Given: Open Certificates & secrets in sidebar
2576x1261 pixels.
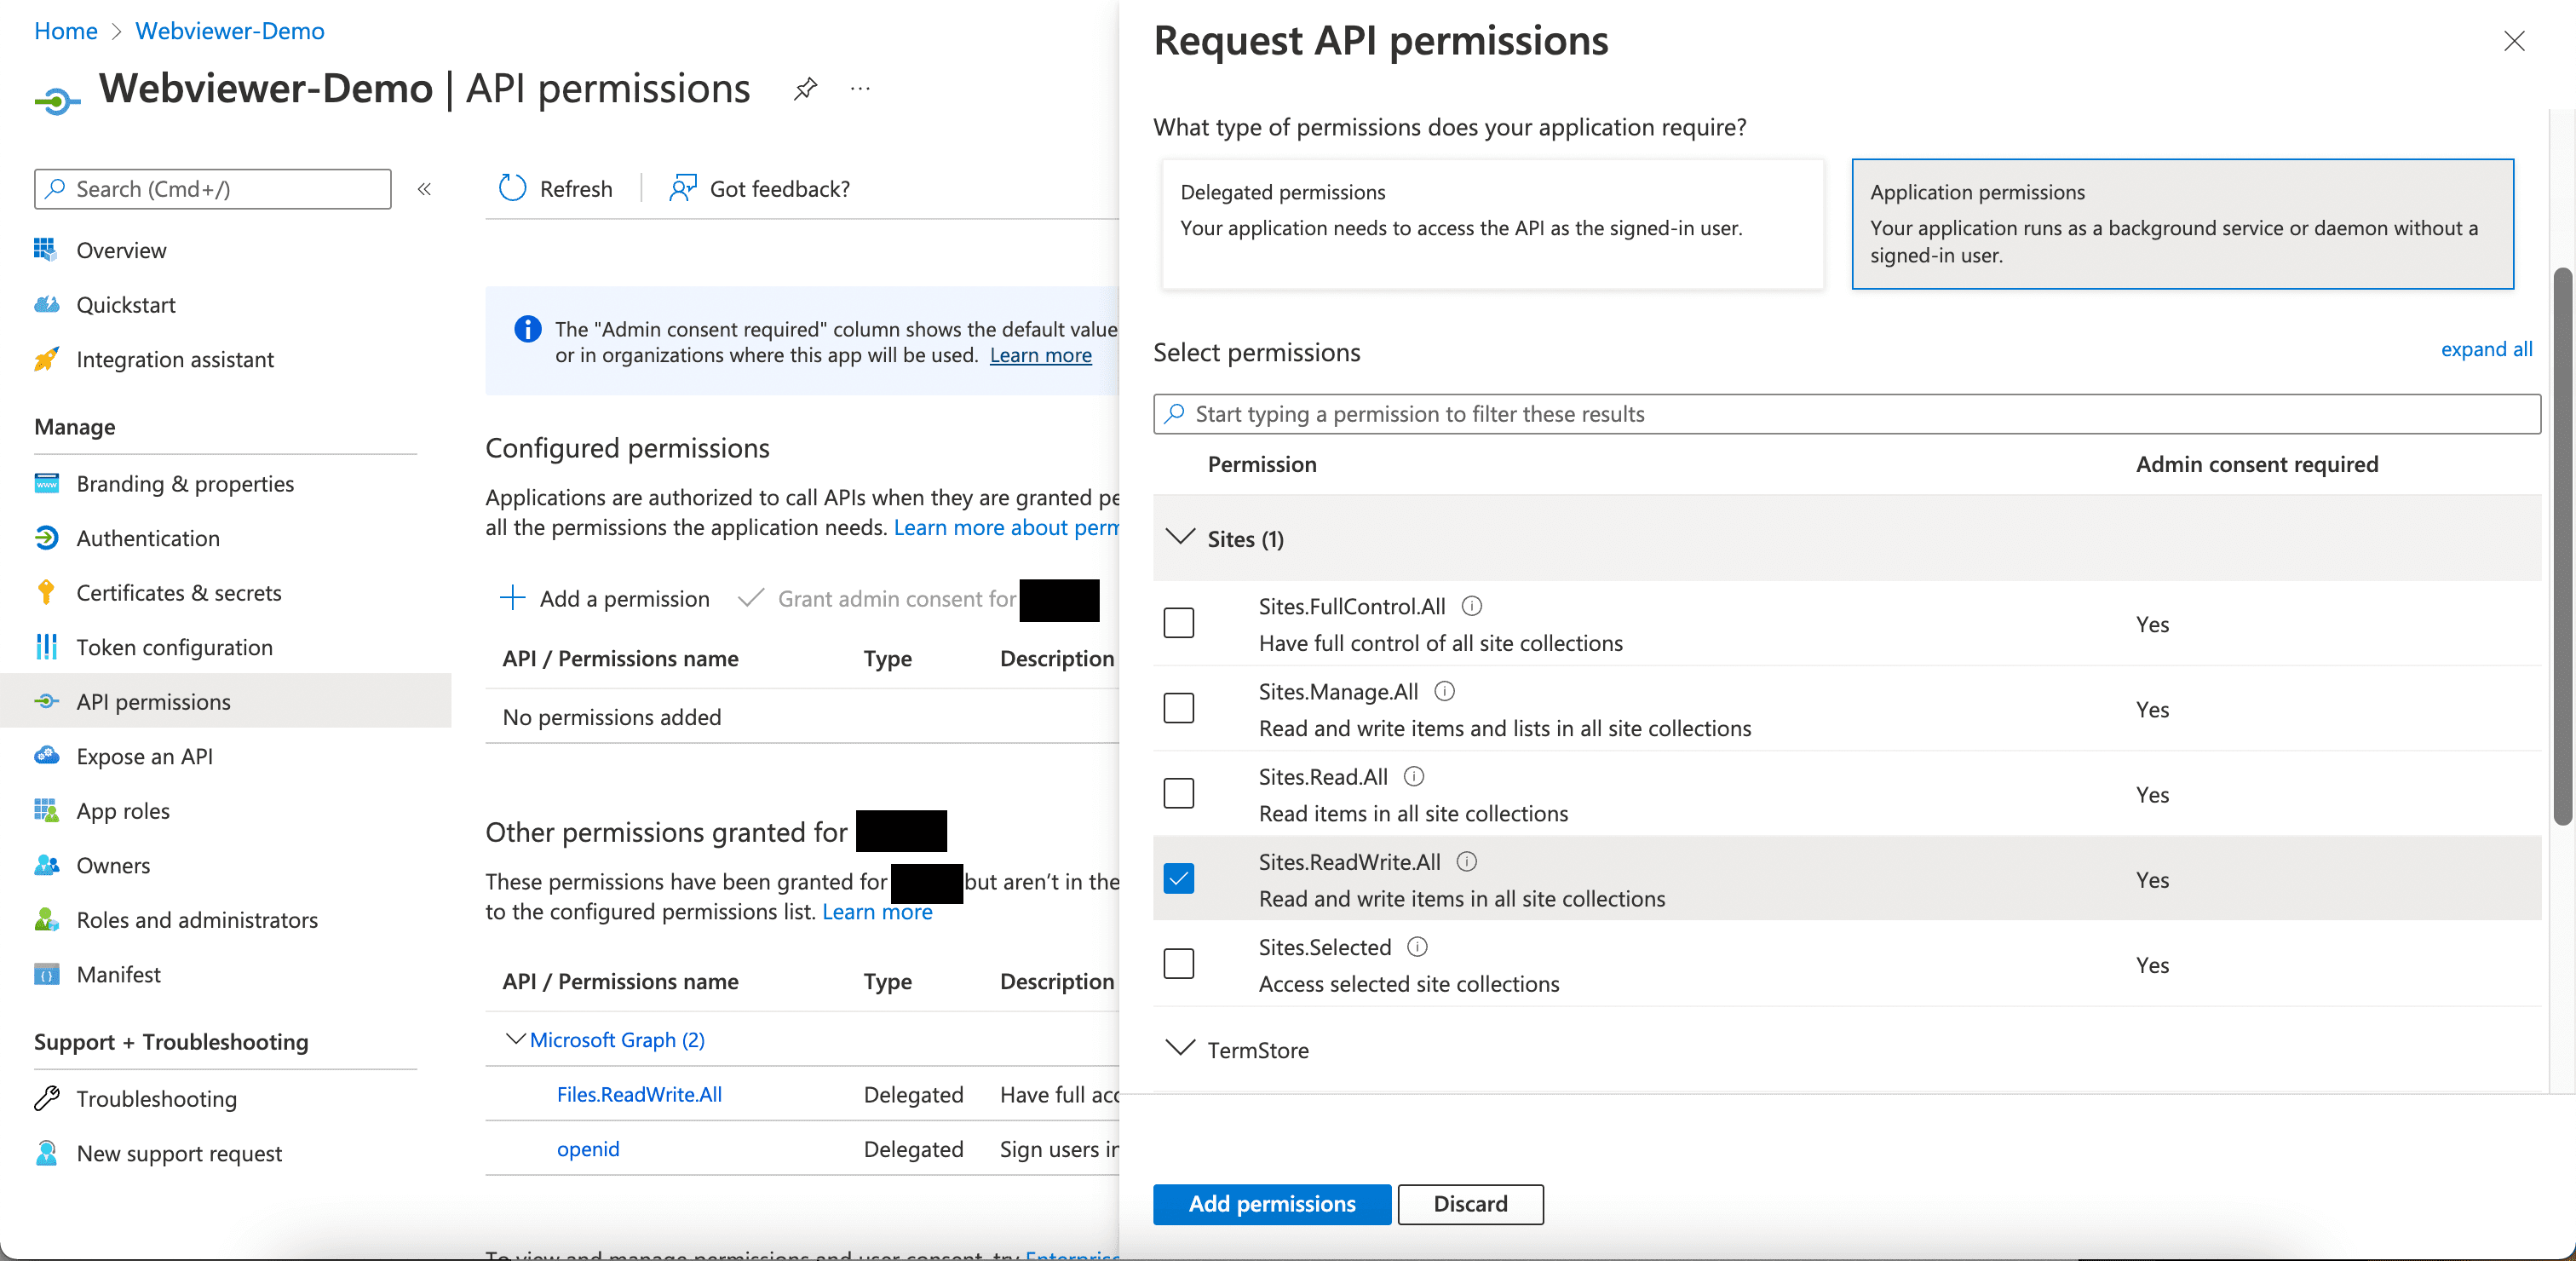Looking at the screenshot, I should 179,593.
